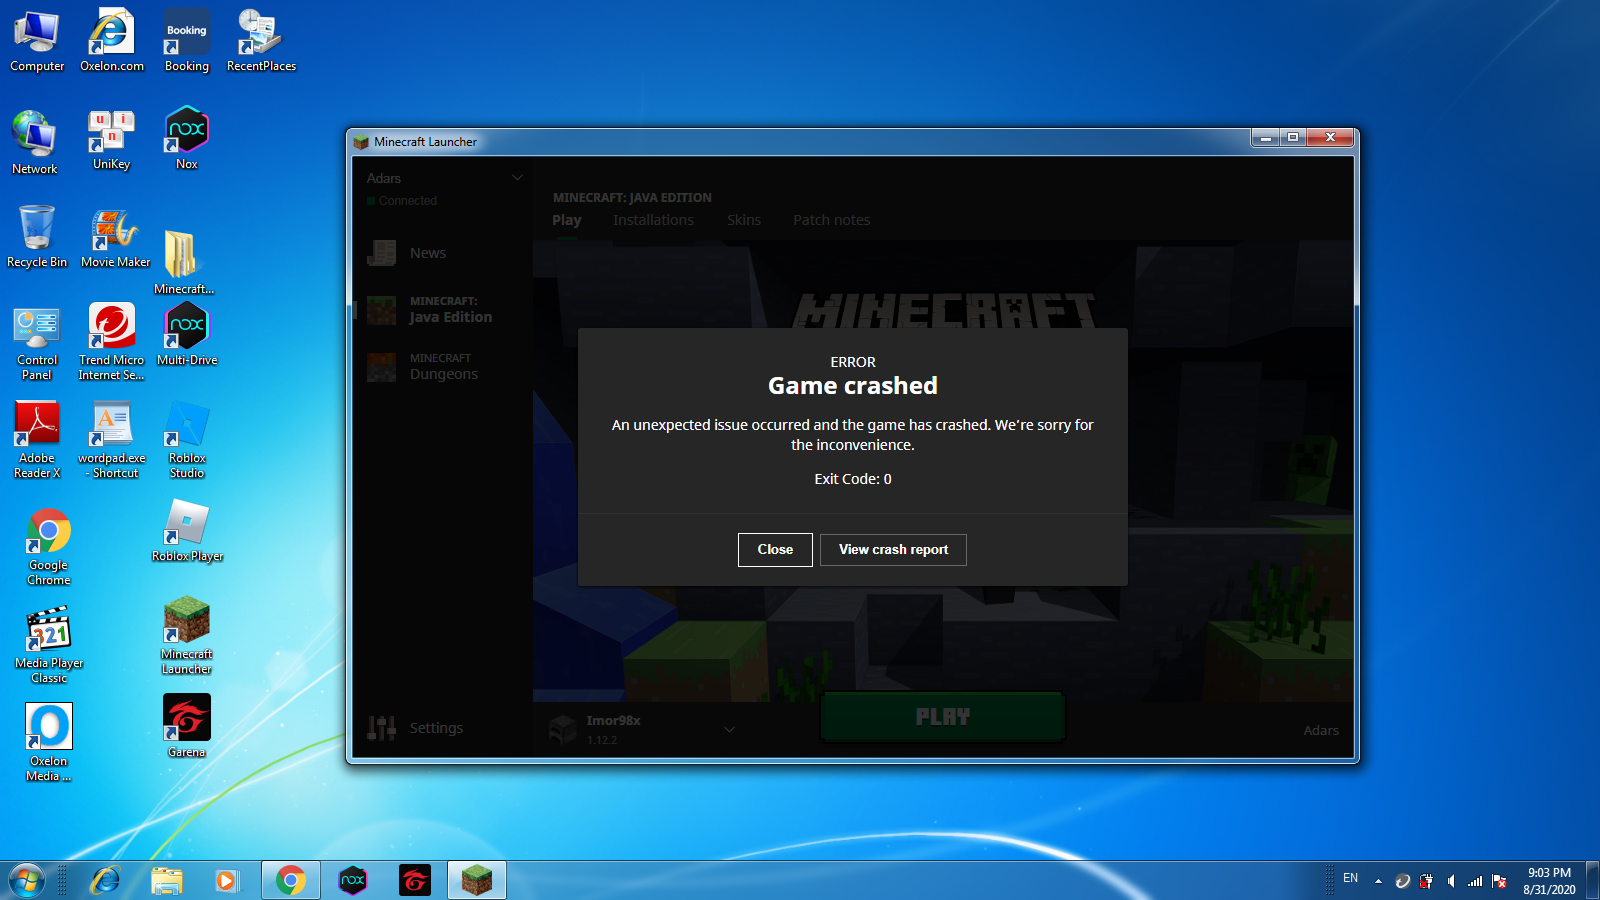Select the Adobe Reader X desktop icon
The image size is (1600, 900).
point(37,441)
